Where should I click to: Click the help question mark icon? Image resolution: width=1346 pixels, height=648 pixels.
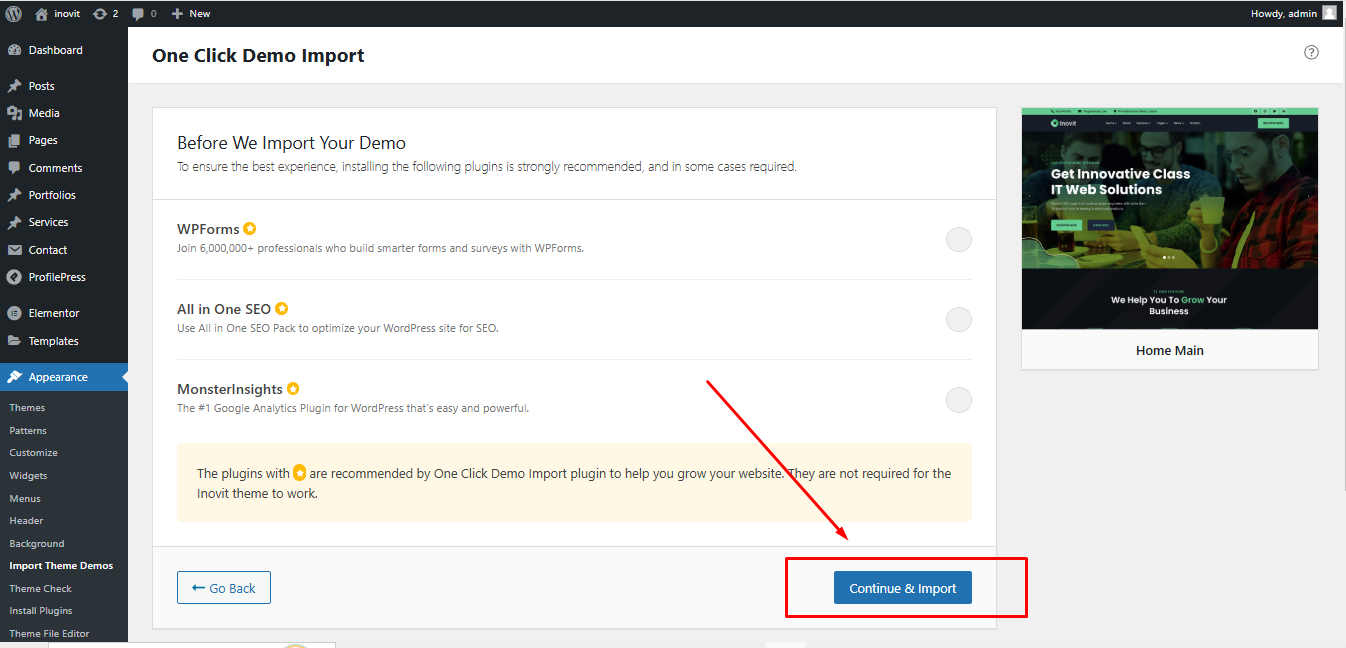coord(1312,52)
